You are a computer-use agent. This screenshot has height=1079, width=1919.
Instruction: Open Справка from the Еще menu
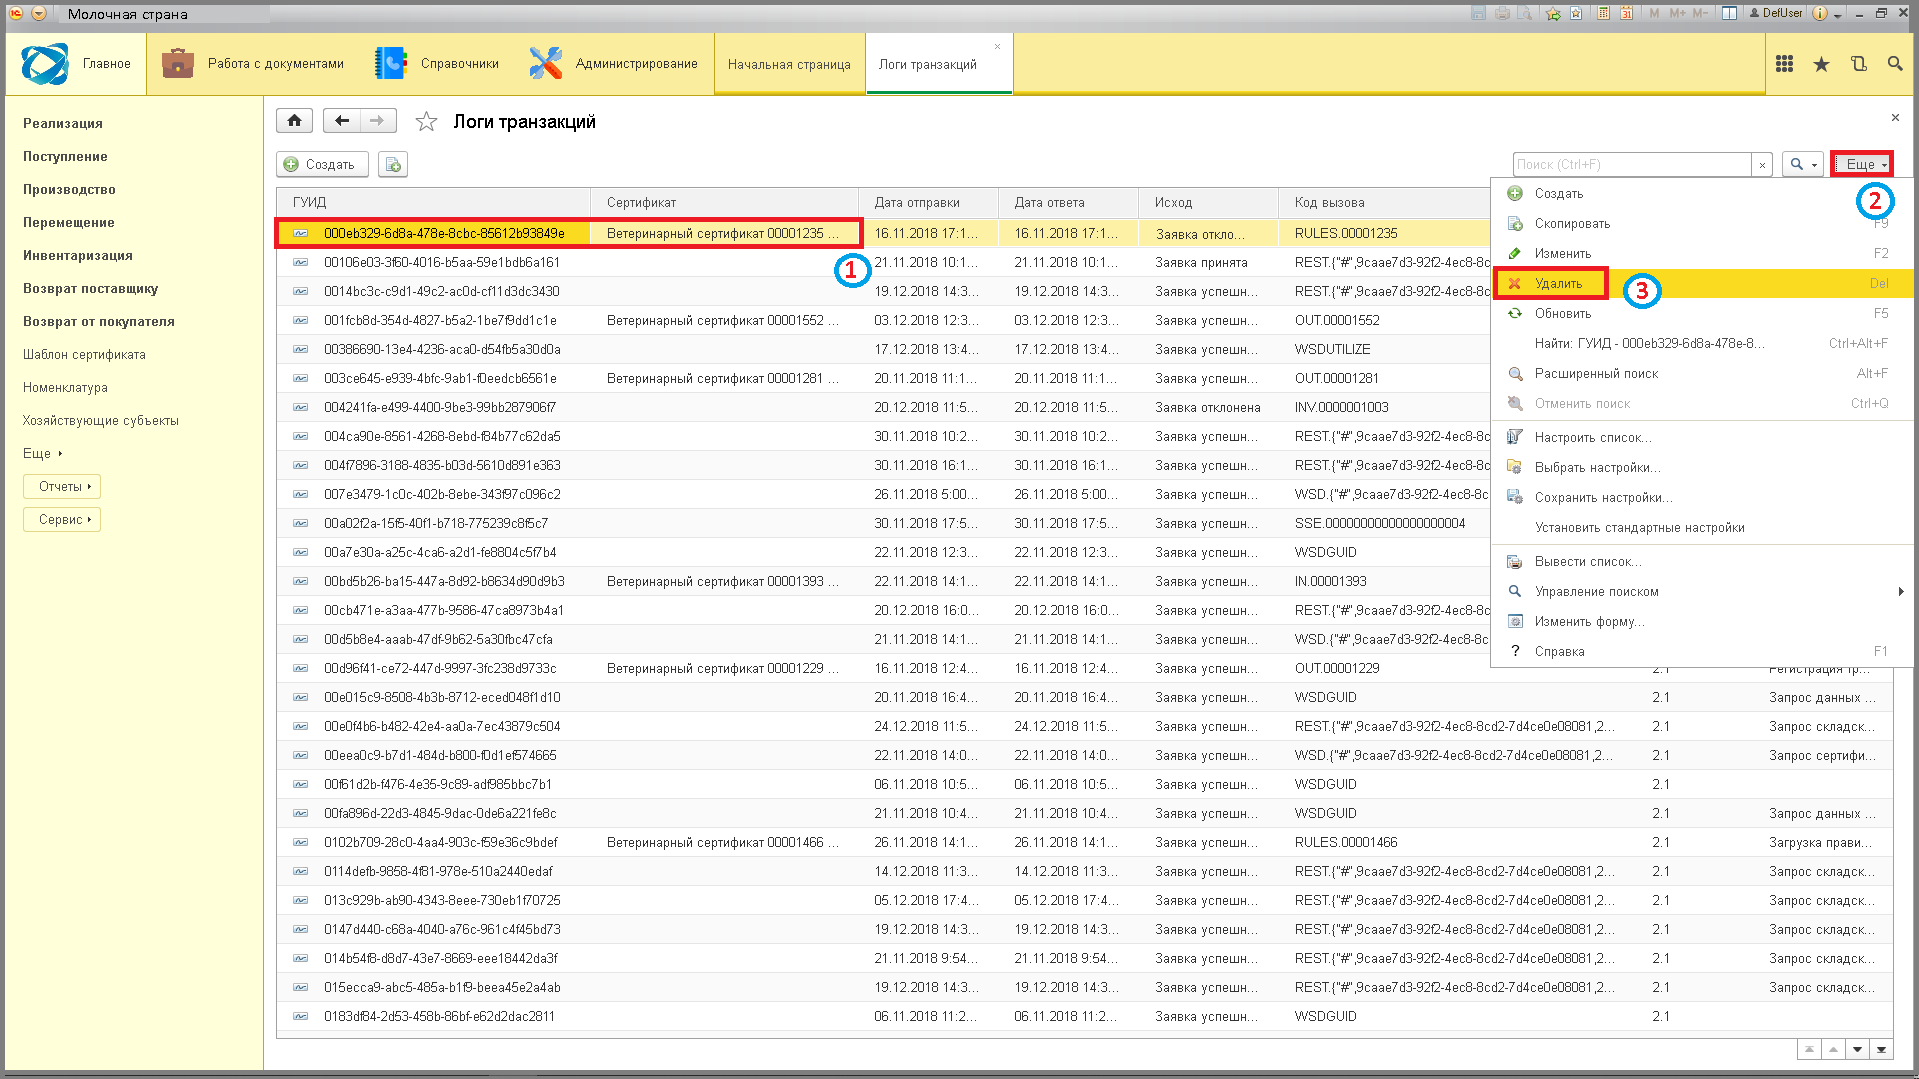(1702, 652)
